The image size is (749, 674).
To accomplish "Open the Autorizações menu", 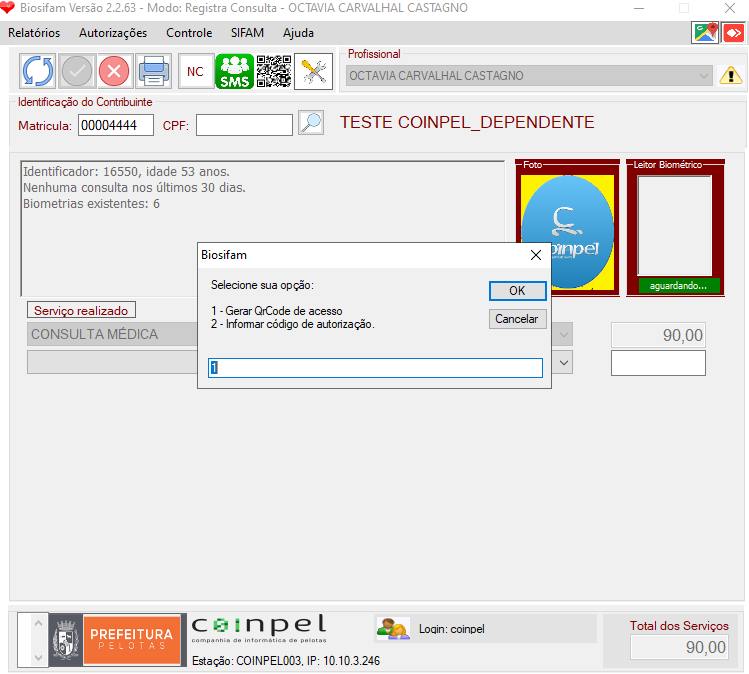I will 113,33.
